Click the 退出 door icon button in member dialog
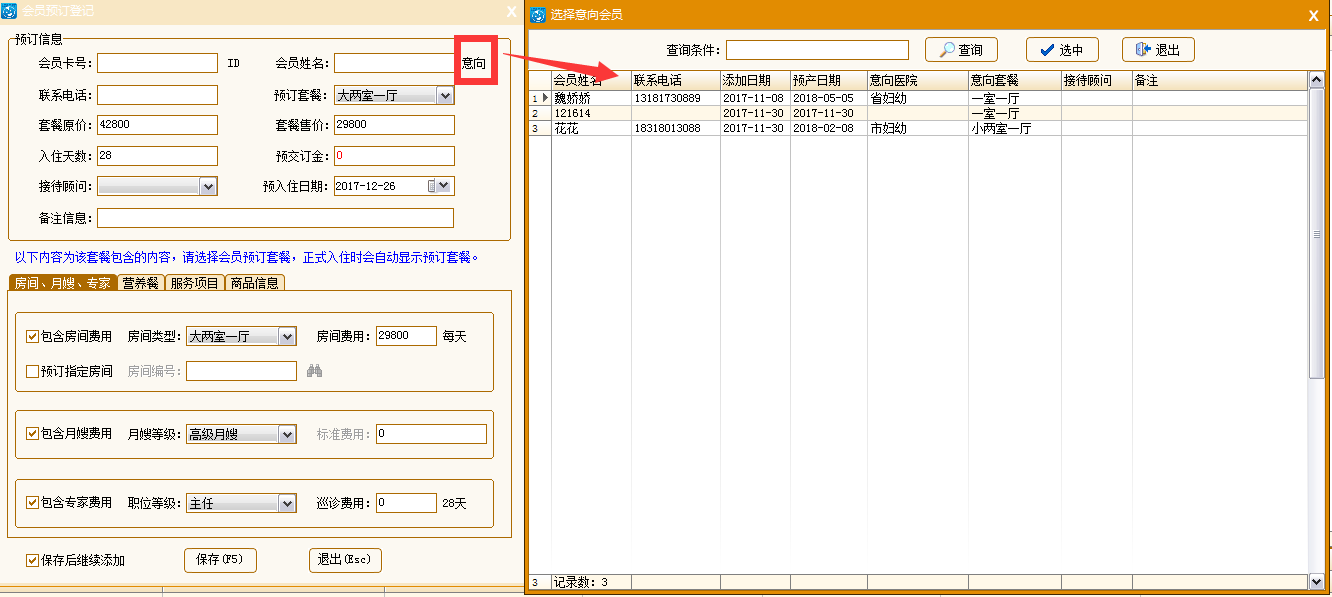This screenshot has width=1332, height=597. (1158, 50)
